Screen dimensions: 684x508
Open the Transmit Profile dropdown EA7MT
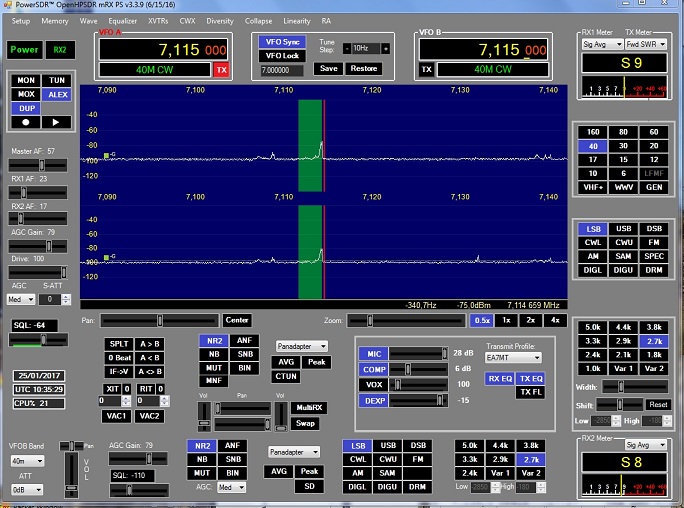(514, 357)
